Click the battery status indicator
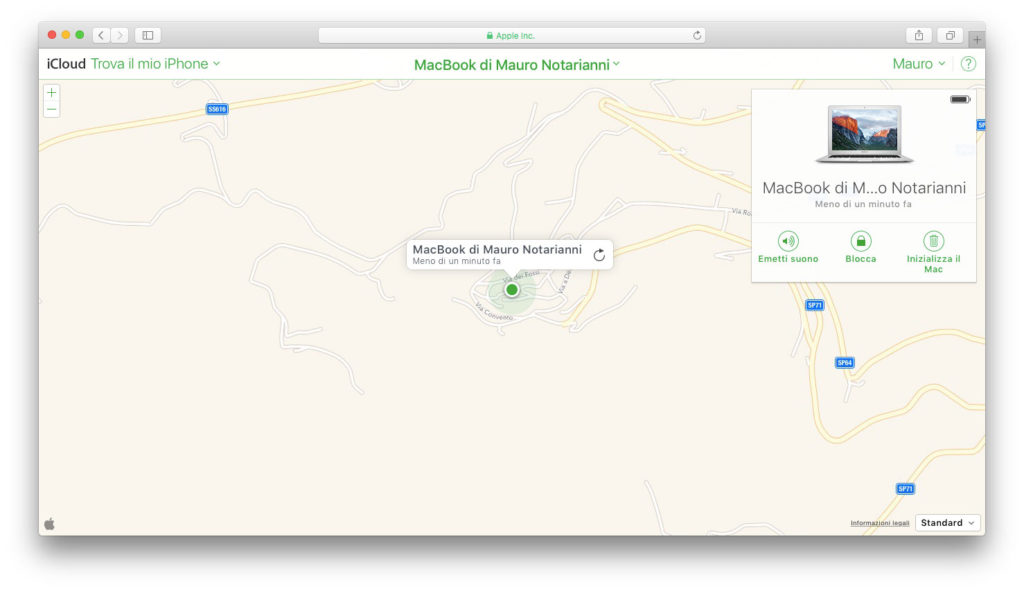Viewport: 1024px width, 591px height. pos(960,99)
